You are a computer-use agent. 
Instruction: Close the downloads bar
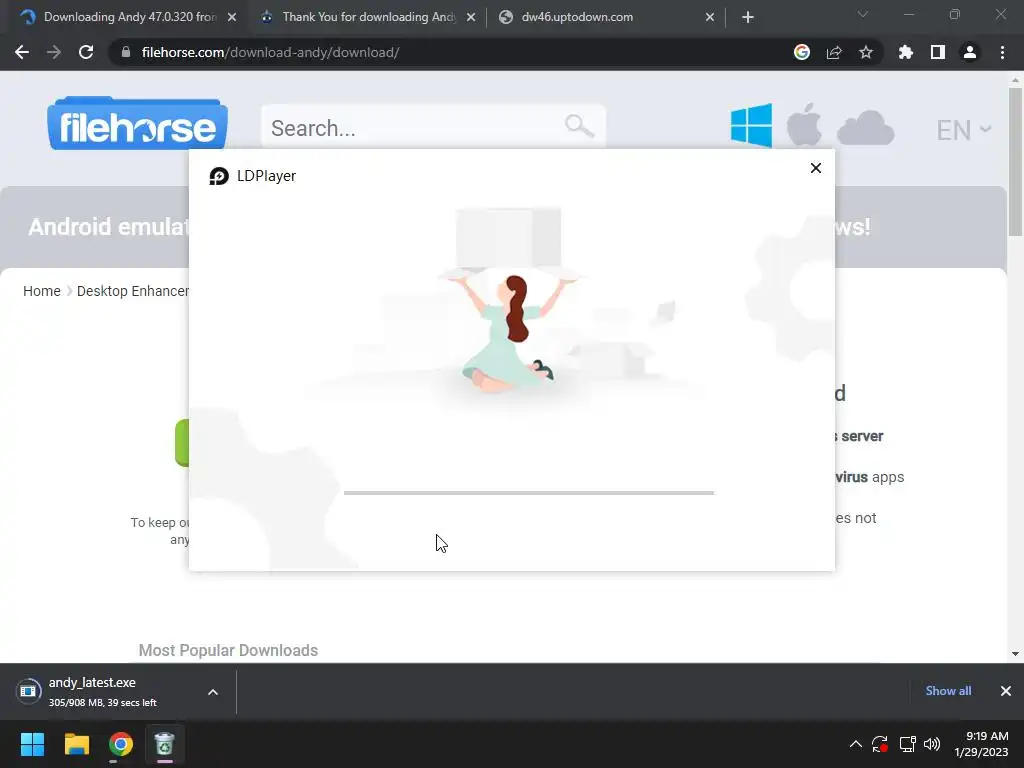click(x=1006, y=691)
